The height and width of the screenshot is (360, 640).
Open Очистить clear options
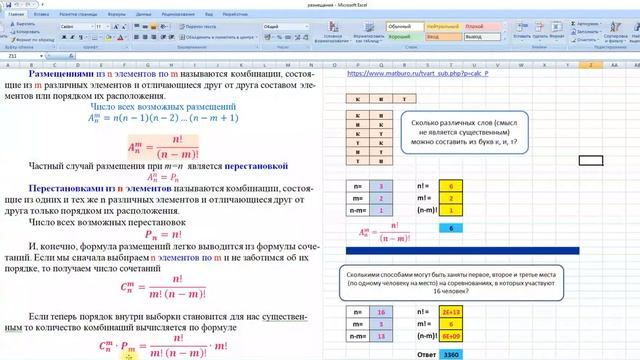tap(584, 40)
